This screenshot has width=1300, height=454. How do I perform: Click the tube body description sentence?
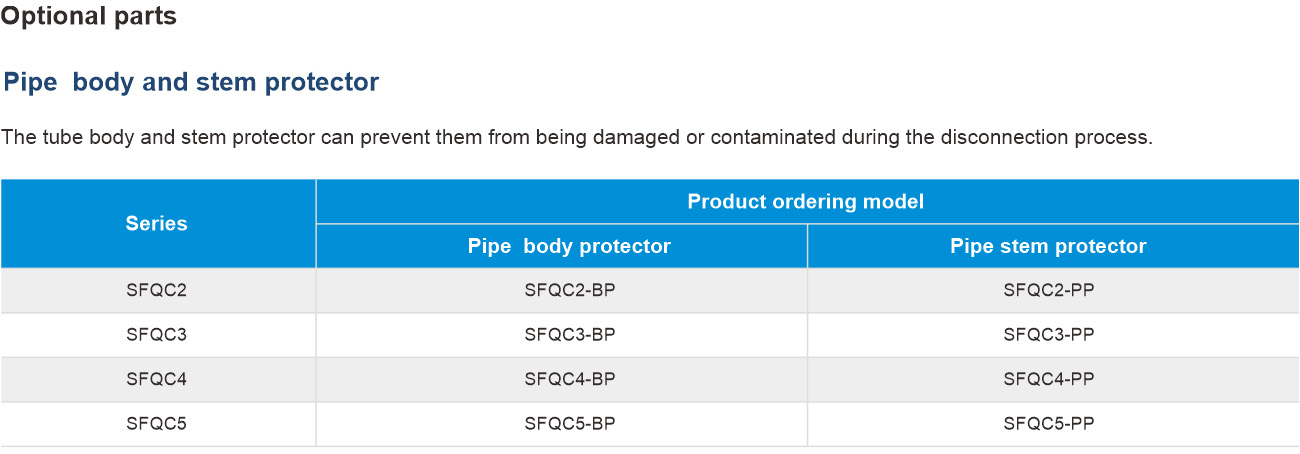(x=577, y=137)
